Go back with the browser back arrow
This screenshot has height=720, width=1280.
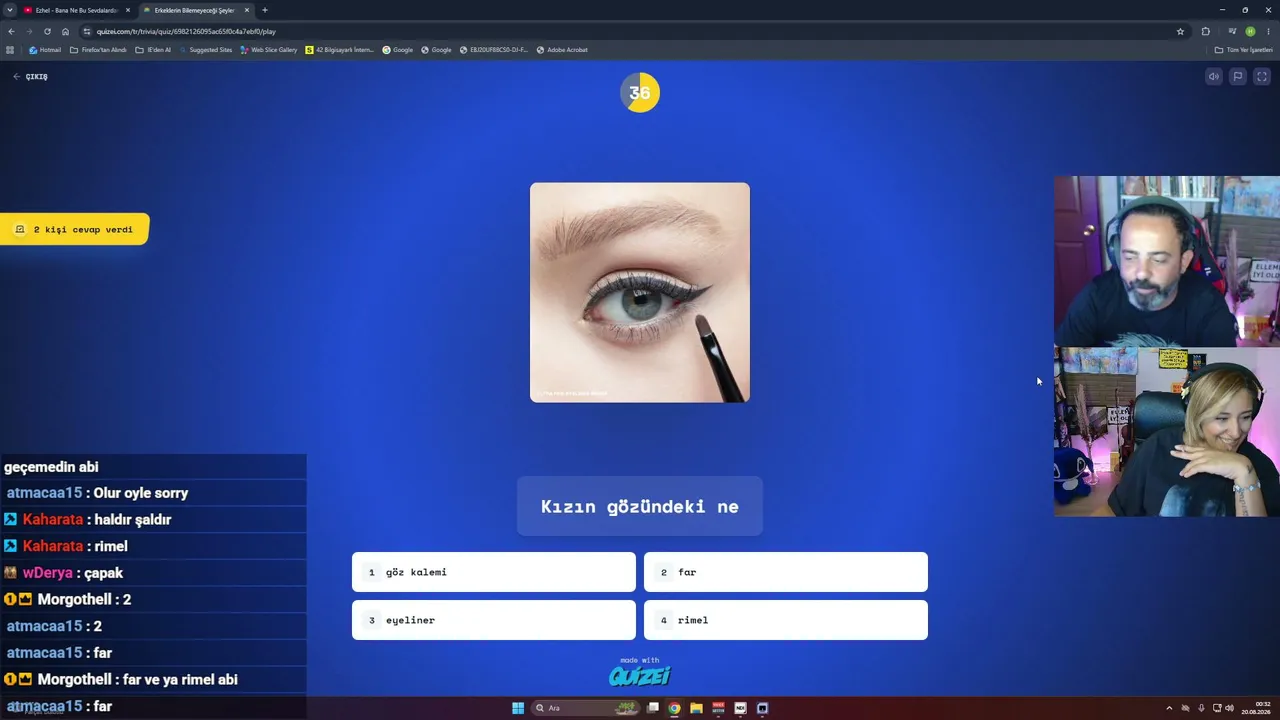pos(11,31)
